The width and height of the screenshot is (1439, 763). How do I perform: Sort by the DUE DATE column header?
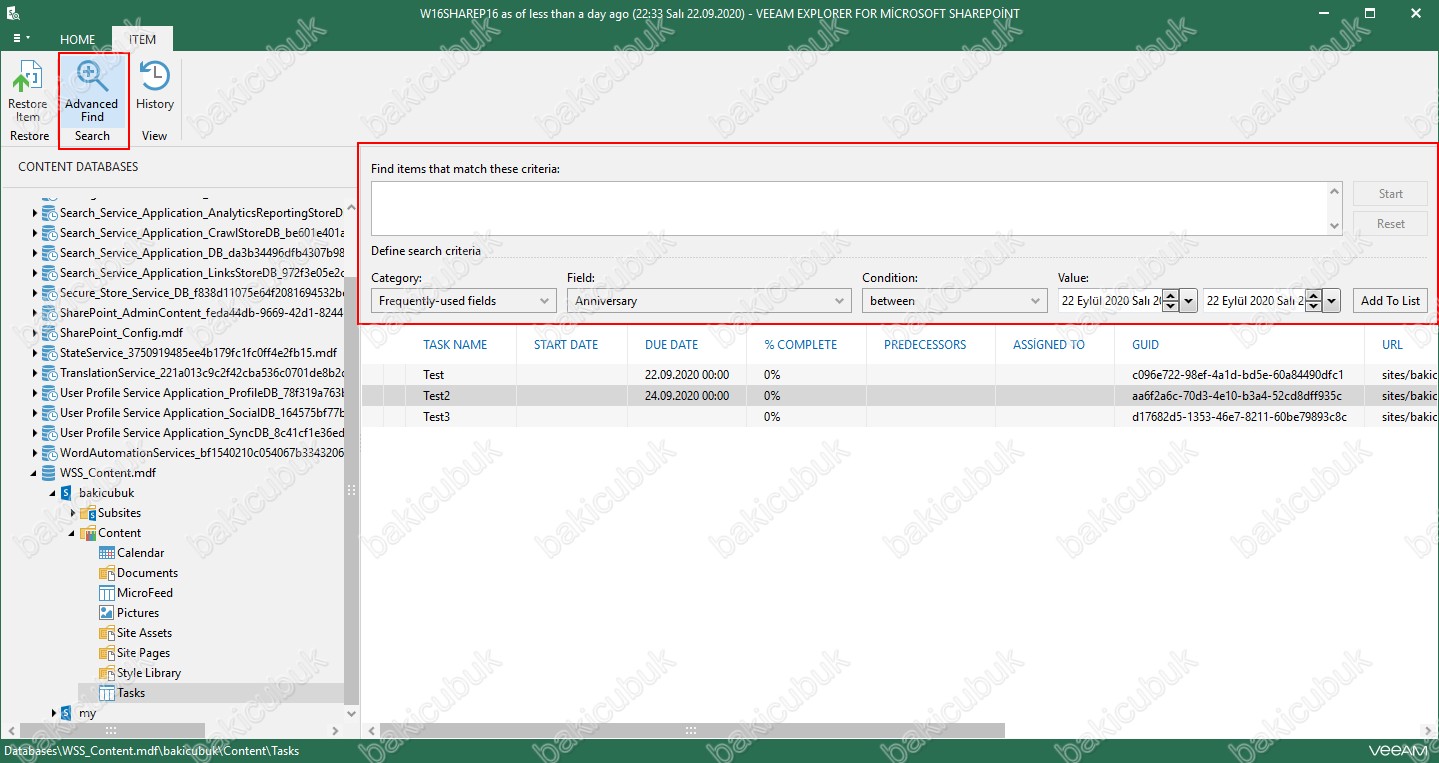pos(671,345)
